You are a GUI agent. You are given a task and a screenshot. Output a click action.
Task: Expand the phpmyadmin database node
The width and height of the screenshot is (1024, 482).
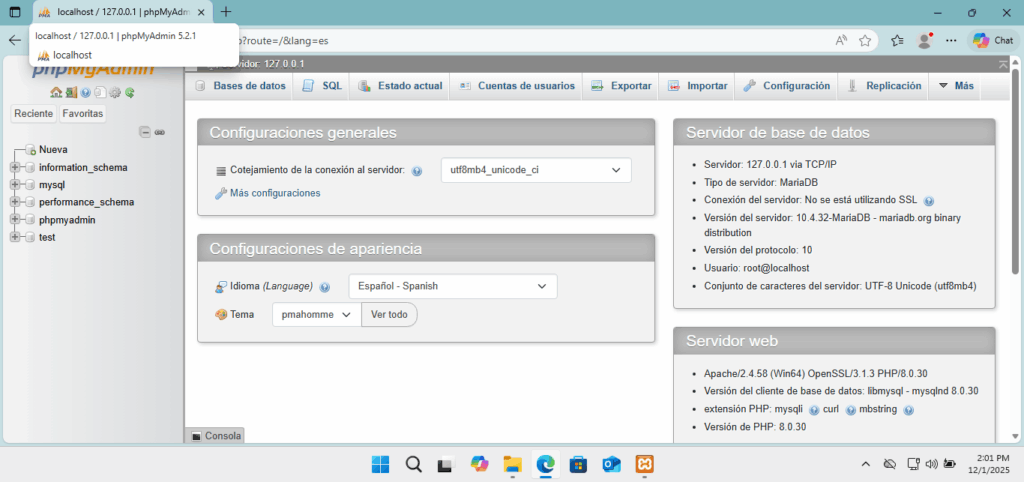pos(15,220)
